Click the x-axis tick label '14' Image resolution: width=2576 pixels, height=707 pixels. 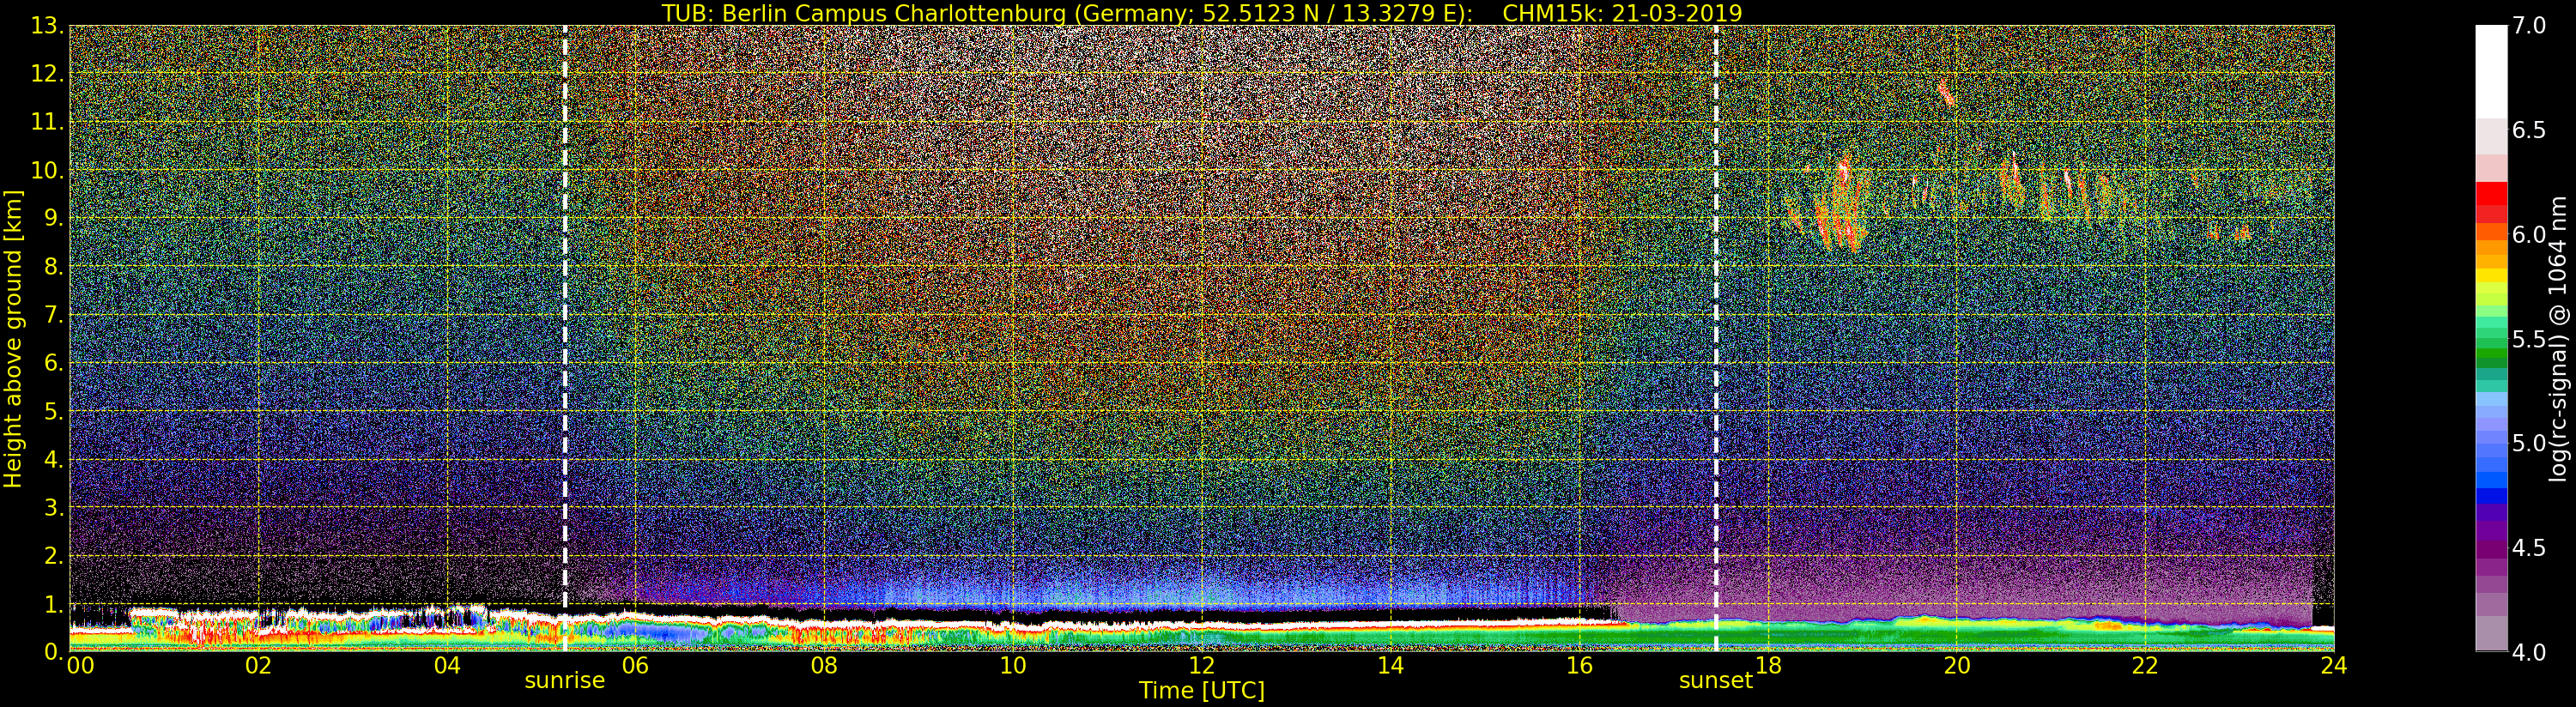1390,666
